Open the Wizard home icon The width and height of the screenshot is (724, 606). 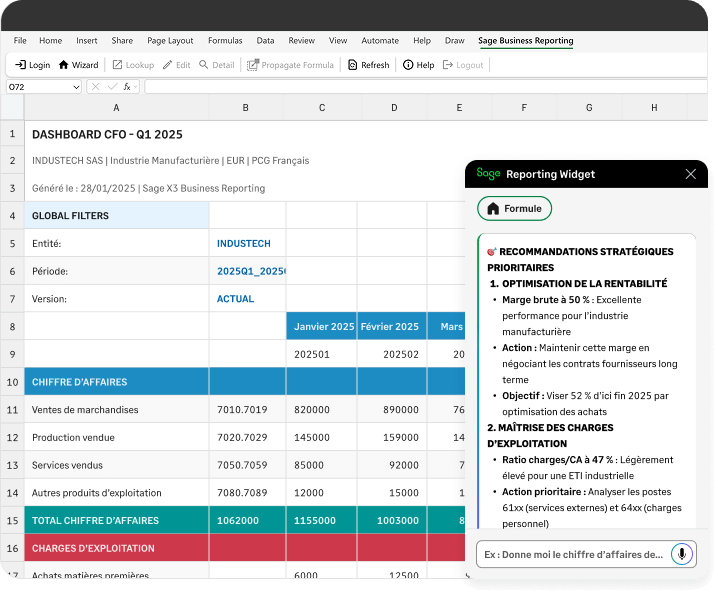pos(63,65)
